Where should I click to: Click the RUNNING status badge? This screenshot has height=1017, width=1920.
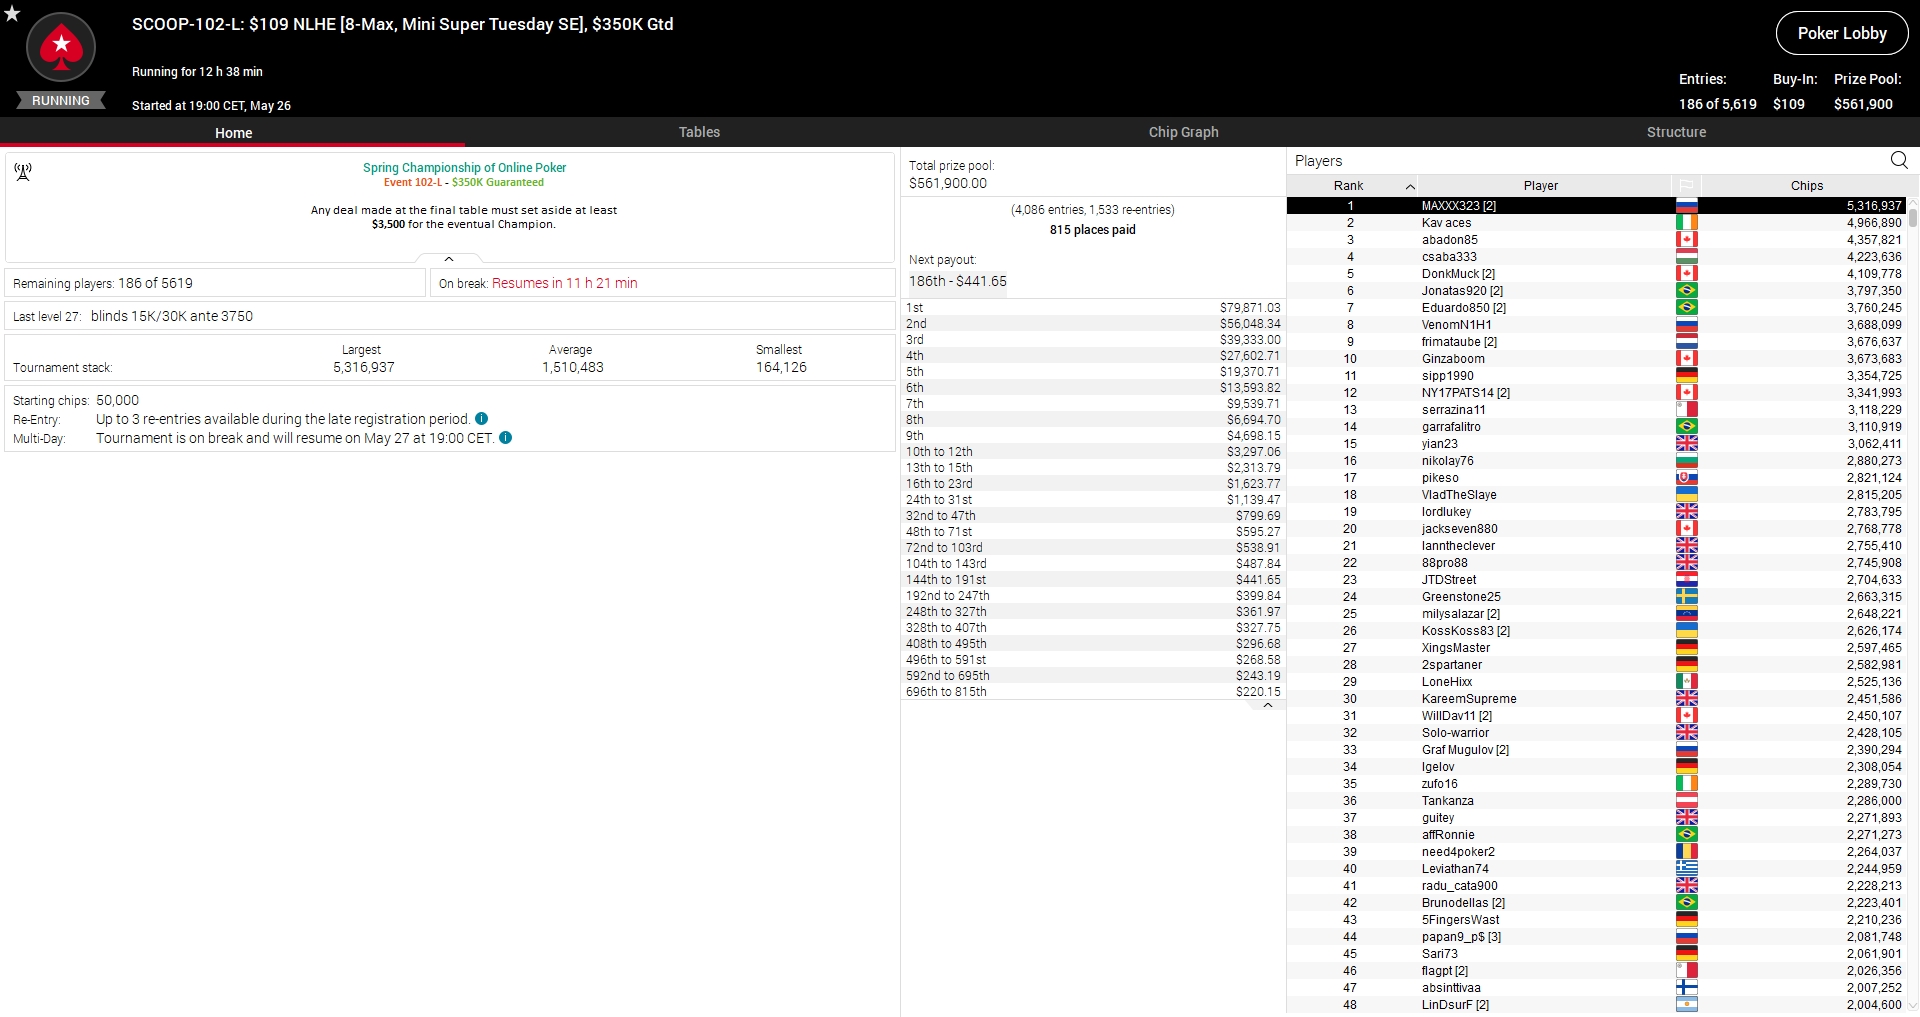pos(61,101)
